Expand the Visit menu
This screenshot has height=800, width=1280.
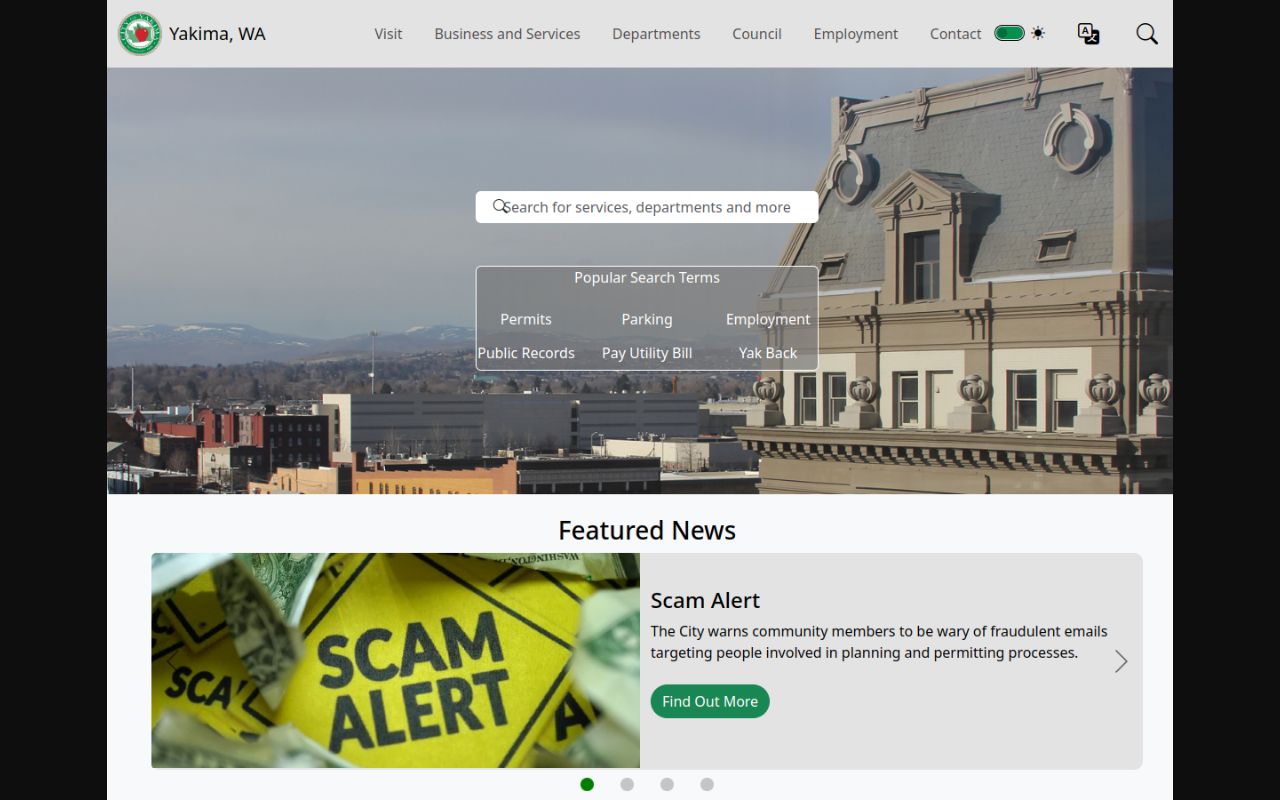point(388,34)
